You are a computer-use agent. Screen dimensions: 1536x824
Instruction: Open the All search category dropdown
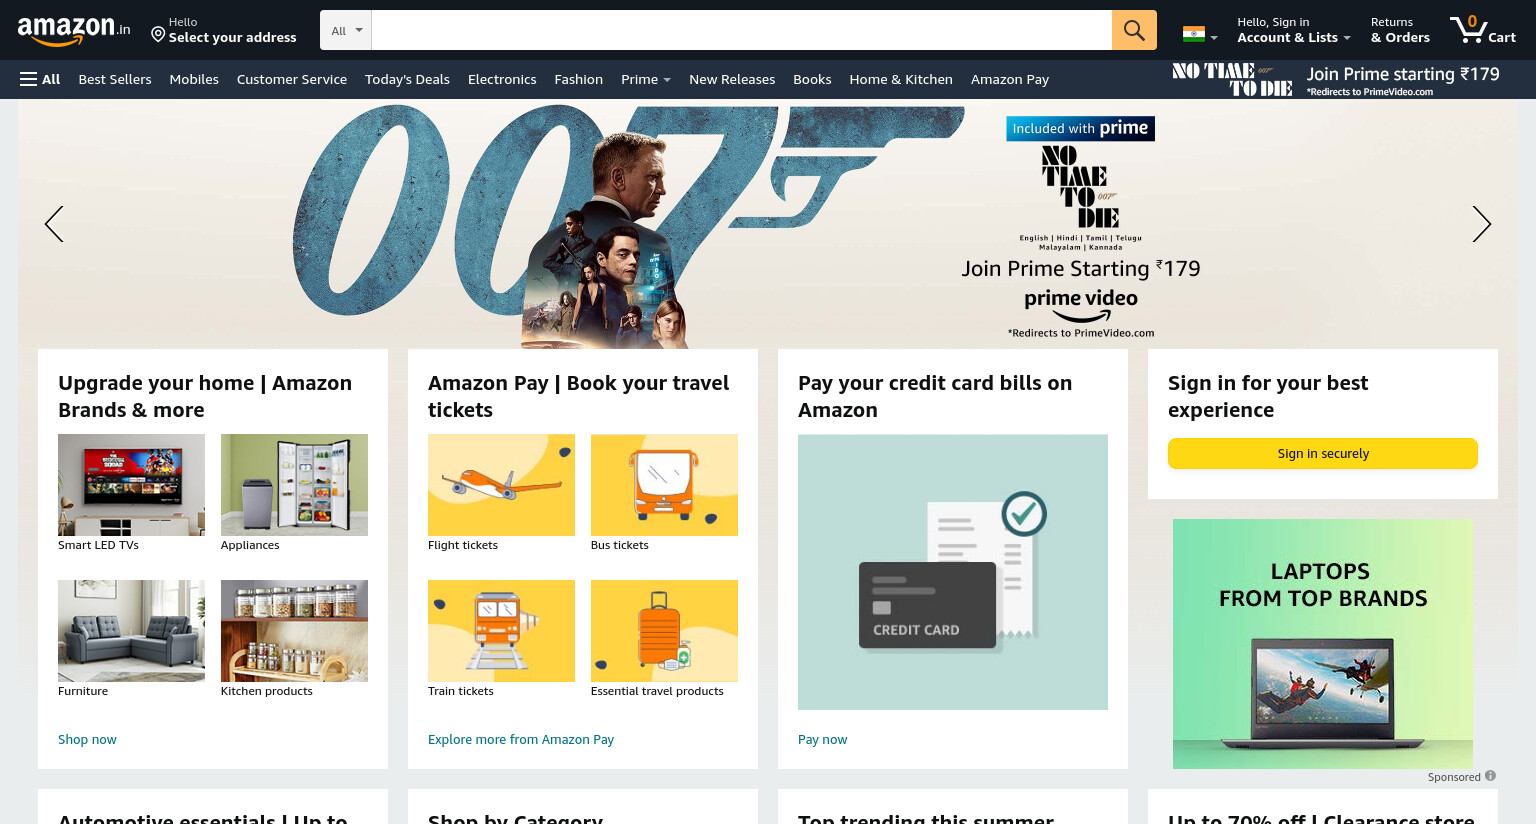[x=346, y=30]
